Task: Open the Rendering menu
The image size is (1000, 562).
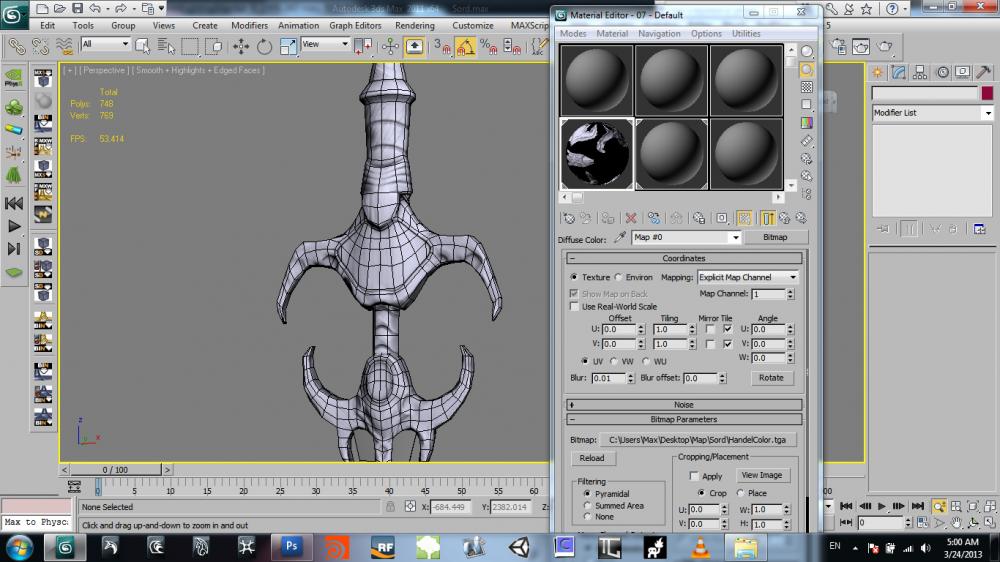Action: click(x=414, y=25)
